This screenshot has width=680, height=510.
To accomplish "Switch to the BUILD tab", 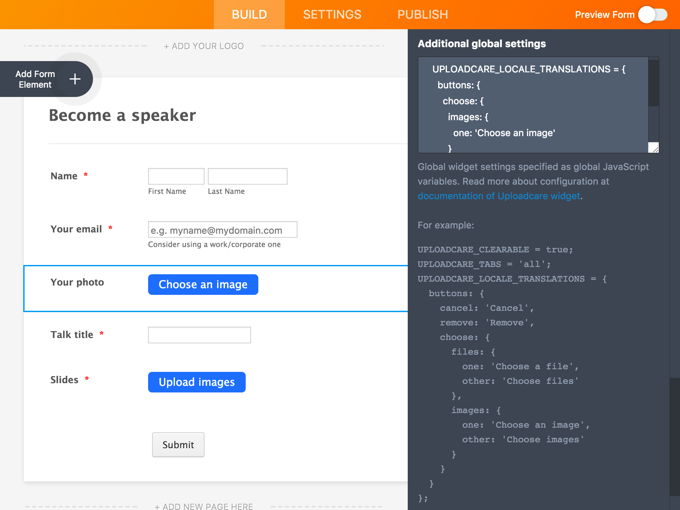I will [249, 14].
